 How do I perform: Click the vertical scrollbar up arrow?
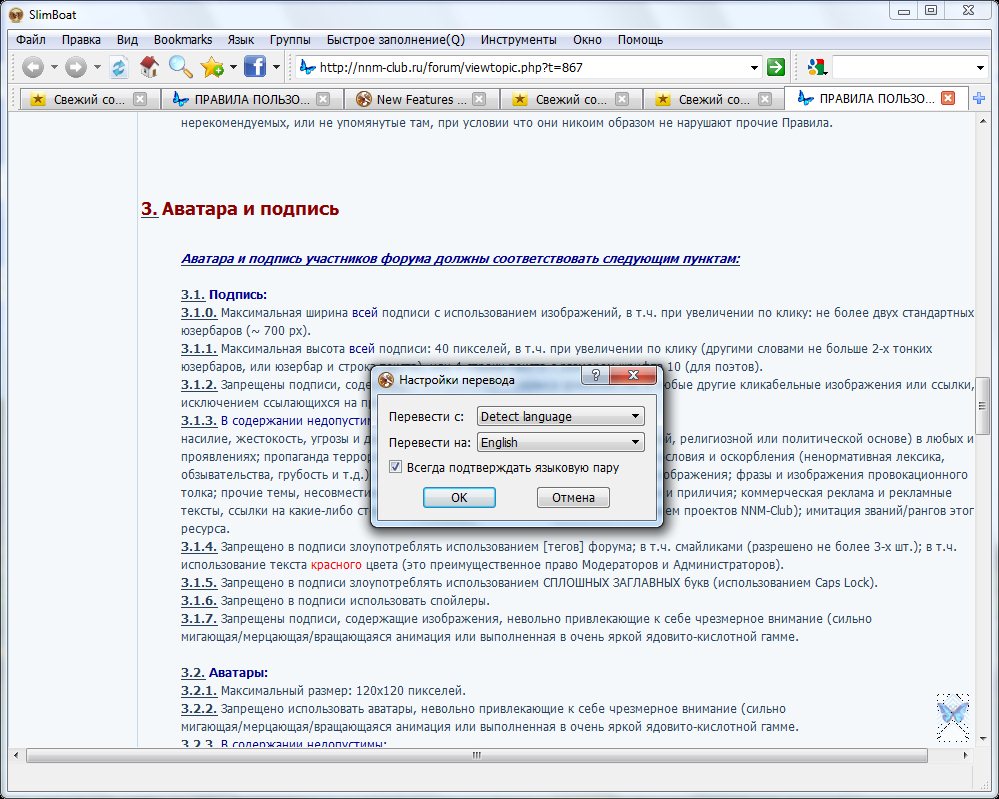pos(982,119)
